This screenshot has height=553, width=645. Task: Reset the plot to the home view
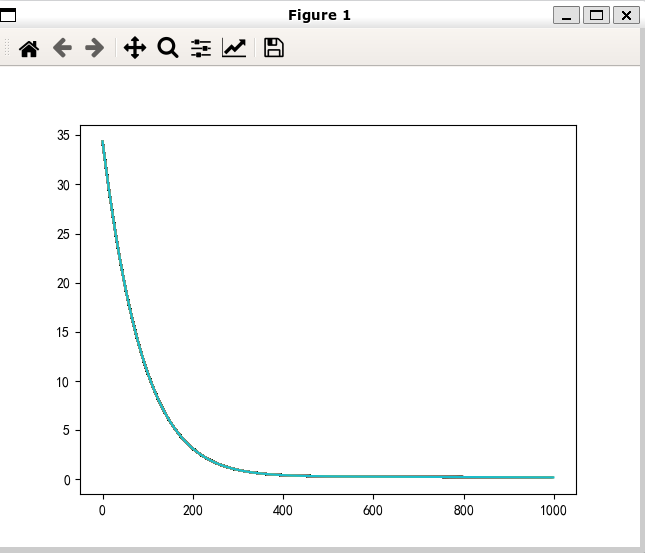click(x=29, y=48)
